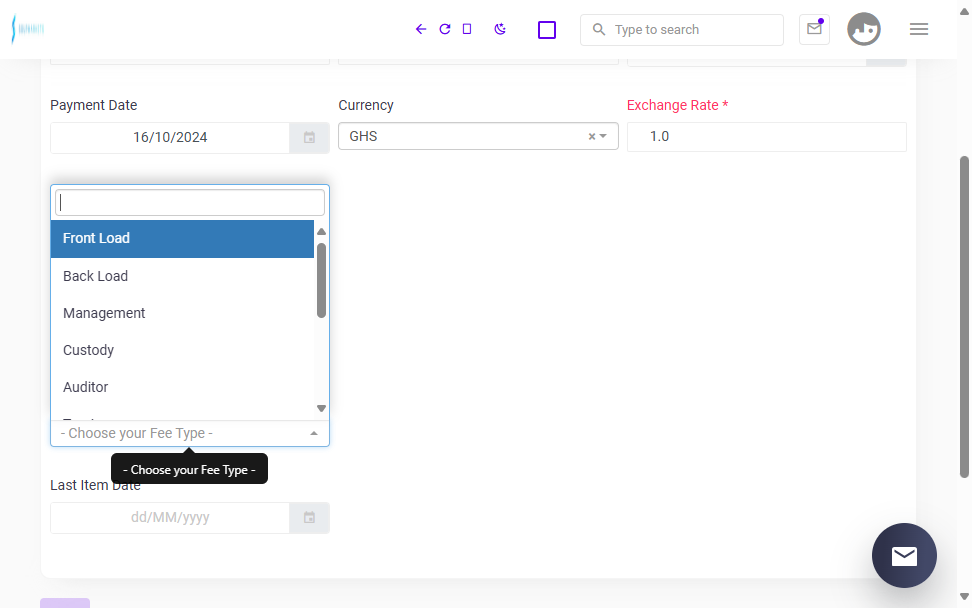Click the page scroll up arrow
This screenshot has height=608, width=972.
[964, 12]
